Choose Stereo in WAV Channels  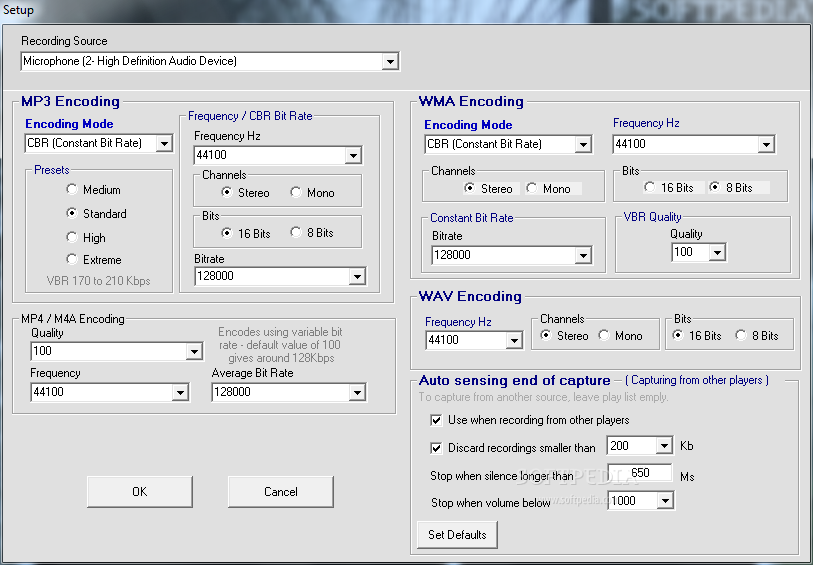(545, 335)
